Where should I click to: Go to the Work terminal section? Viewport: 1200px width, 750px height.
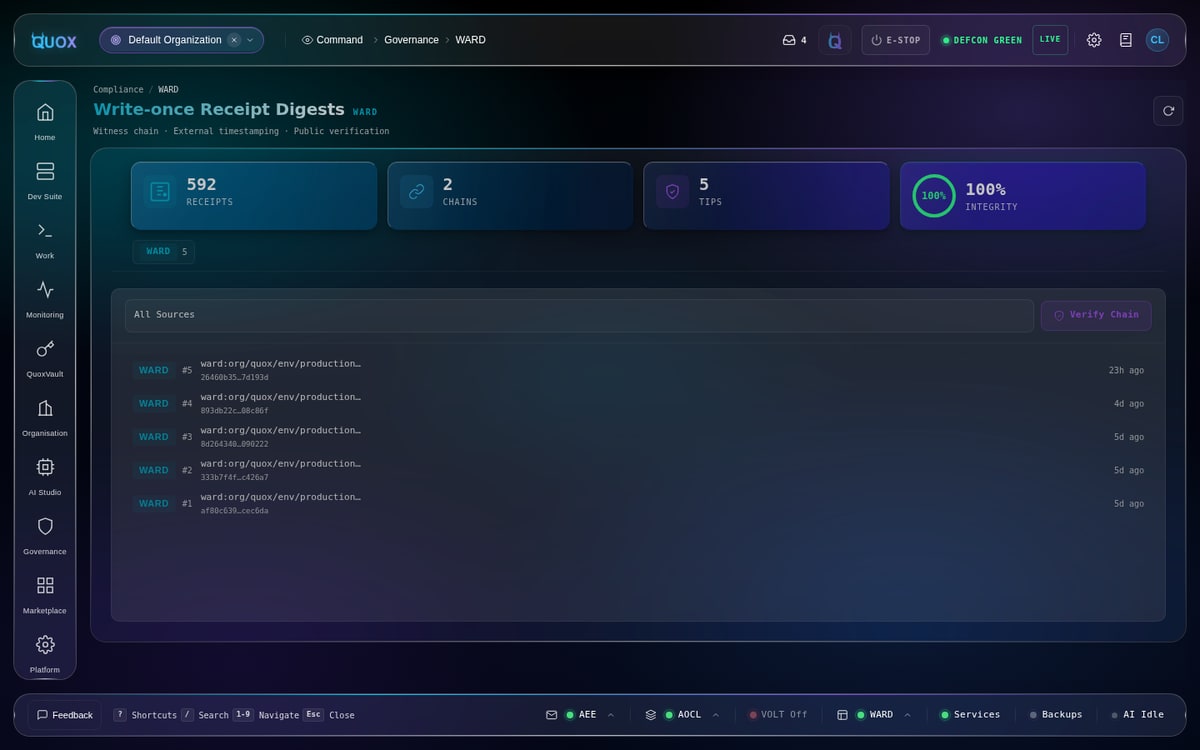coord(45,238)
